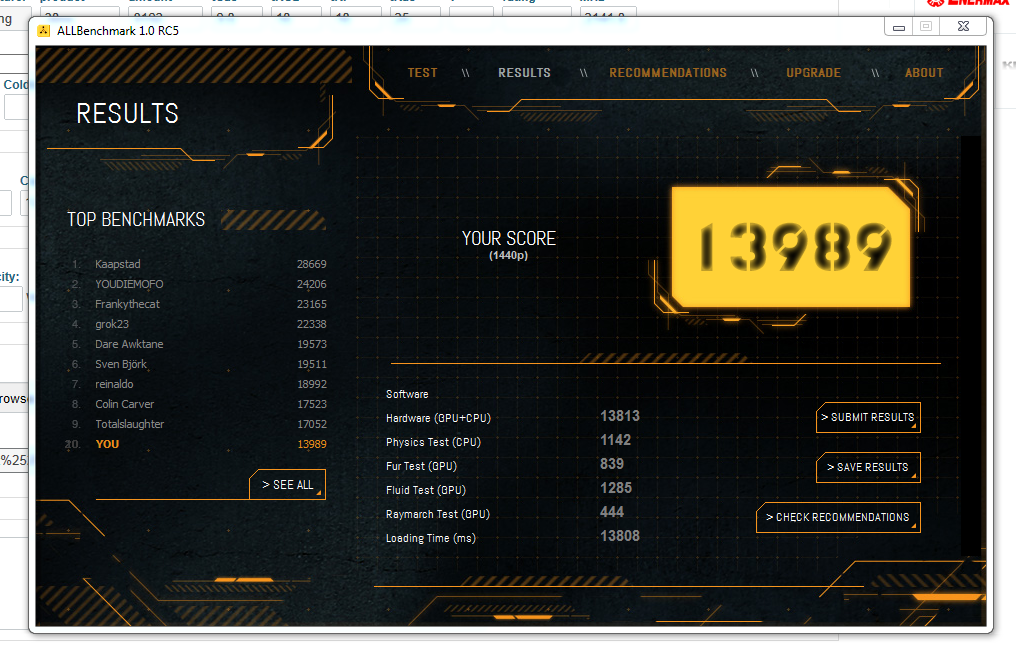Screen dimensions: 1016x657
Task: Click the Physics Test value 1142
Action: (616, 440)
